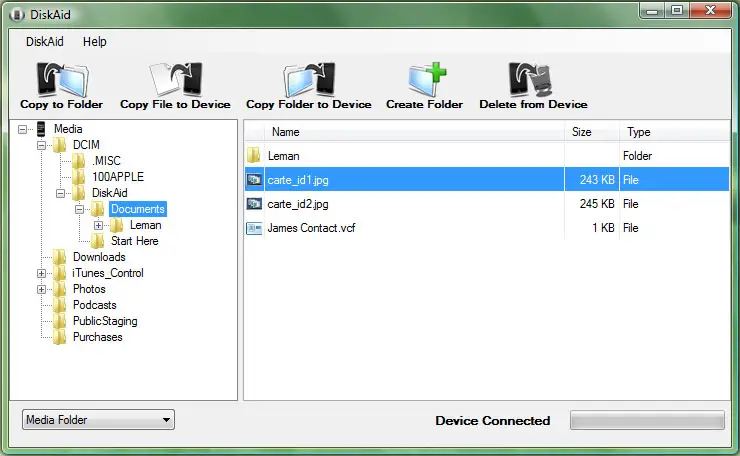Open the Media Folder dropdown

click(98, 420)
